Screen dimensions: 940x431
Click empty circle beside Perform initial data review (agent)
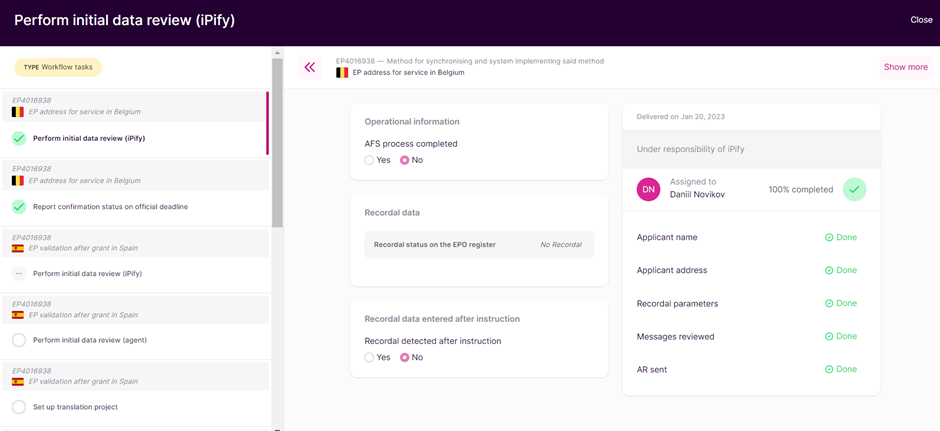(x=19, y=340)
